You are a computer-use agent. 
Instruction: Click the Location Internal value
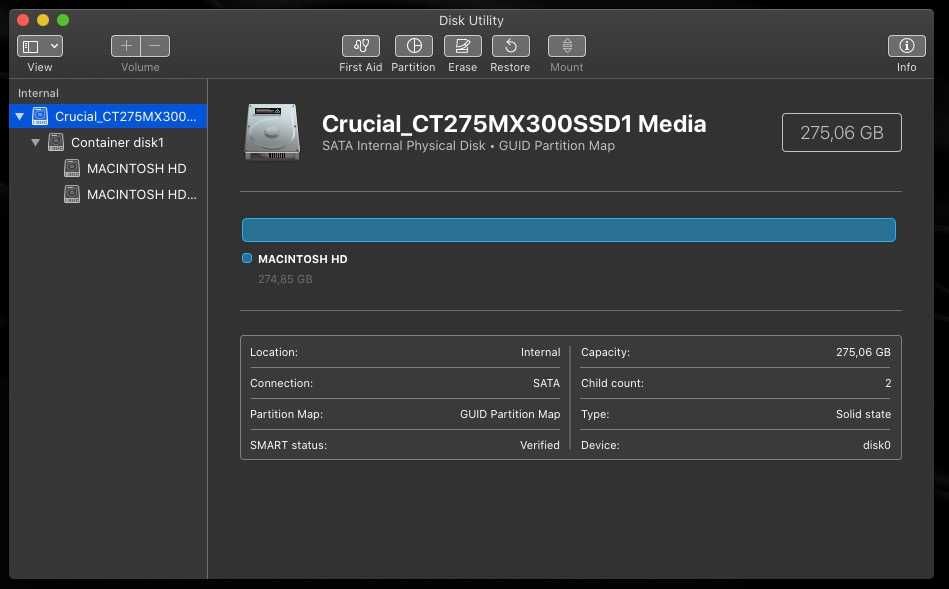540,352
